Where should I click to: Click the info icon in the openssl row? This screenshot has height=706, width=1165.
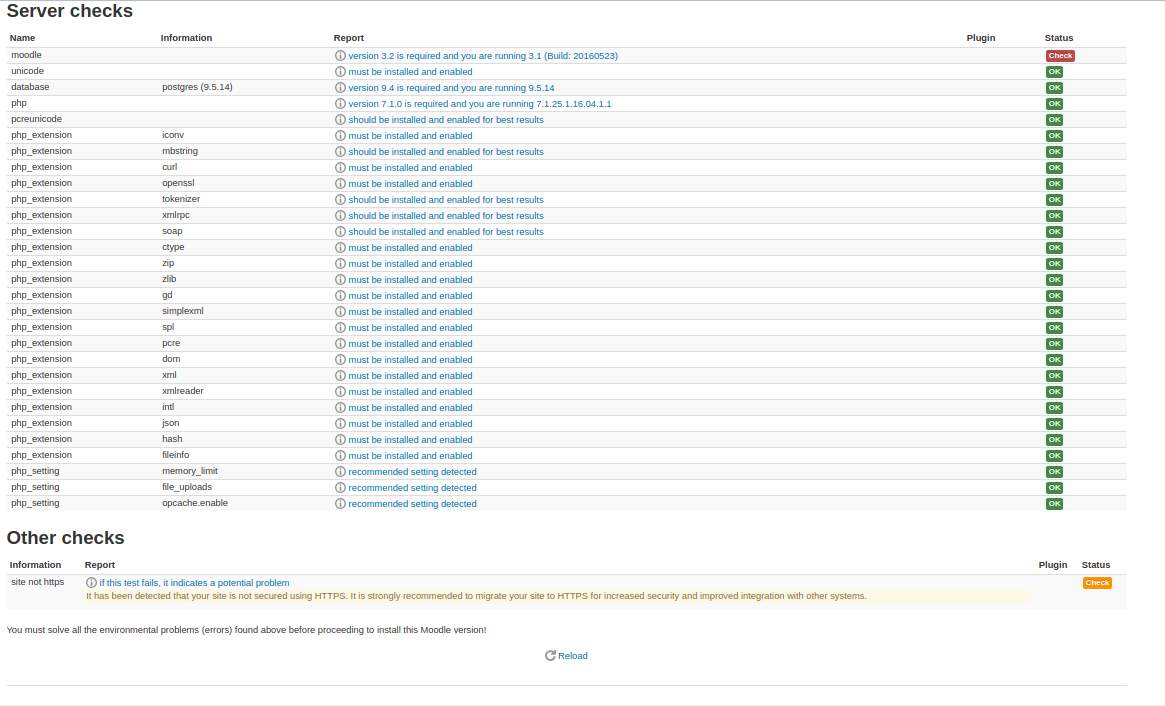pos(340,184)
